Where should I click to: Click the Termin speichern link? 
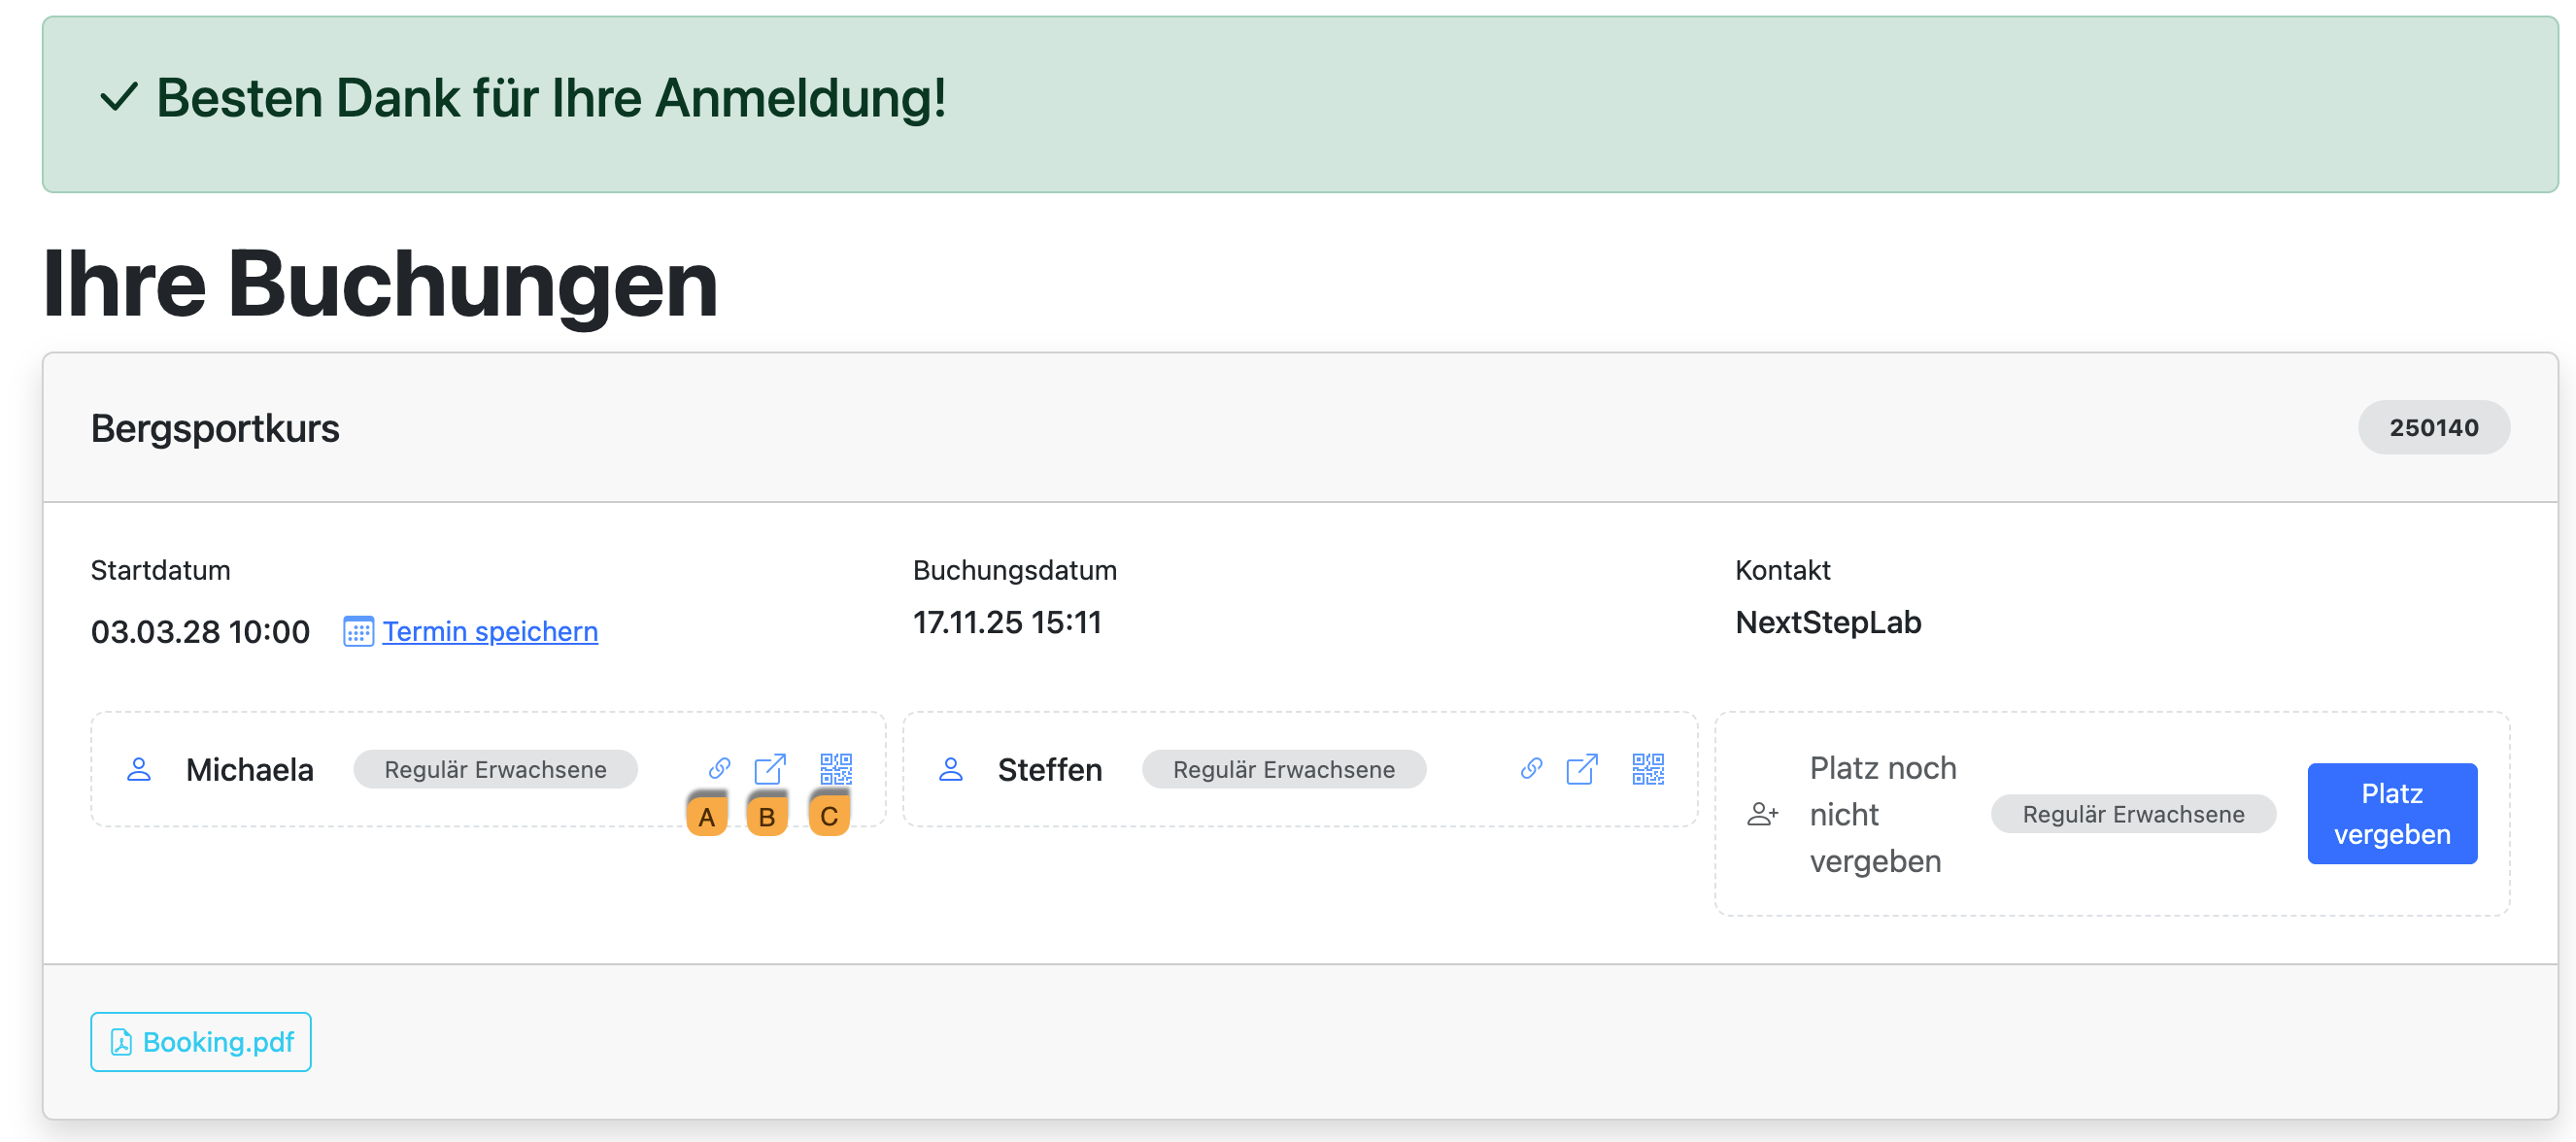490,632
